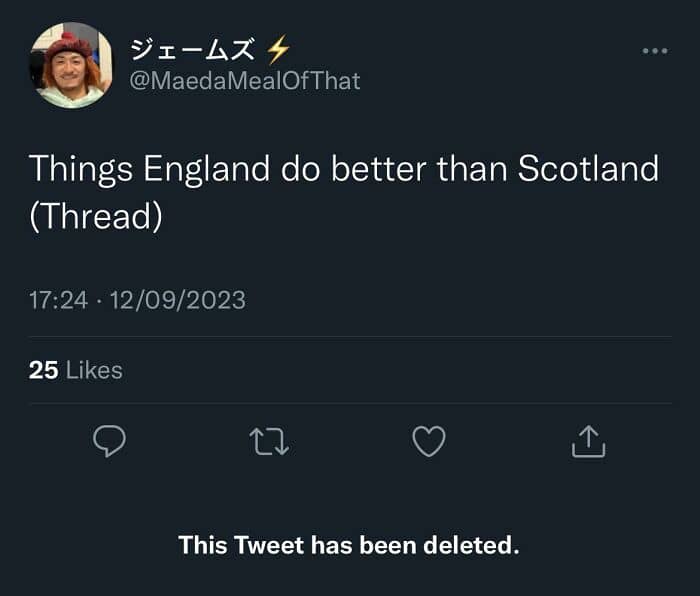Click the word Likes label
Screen dimensions: 700x596
click(x=94, y=370)
